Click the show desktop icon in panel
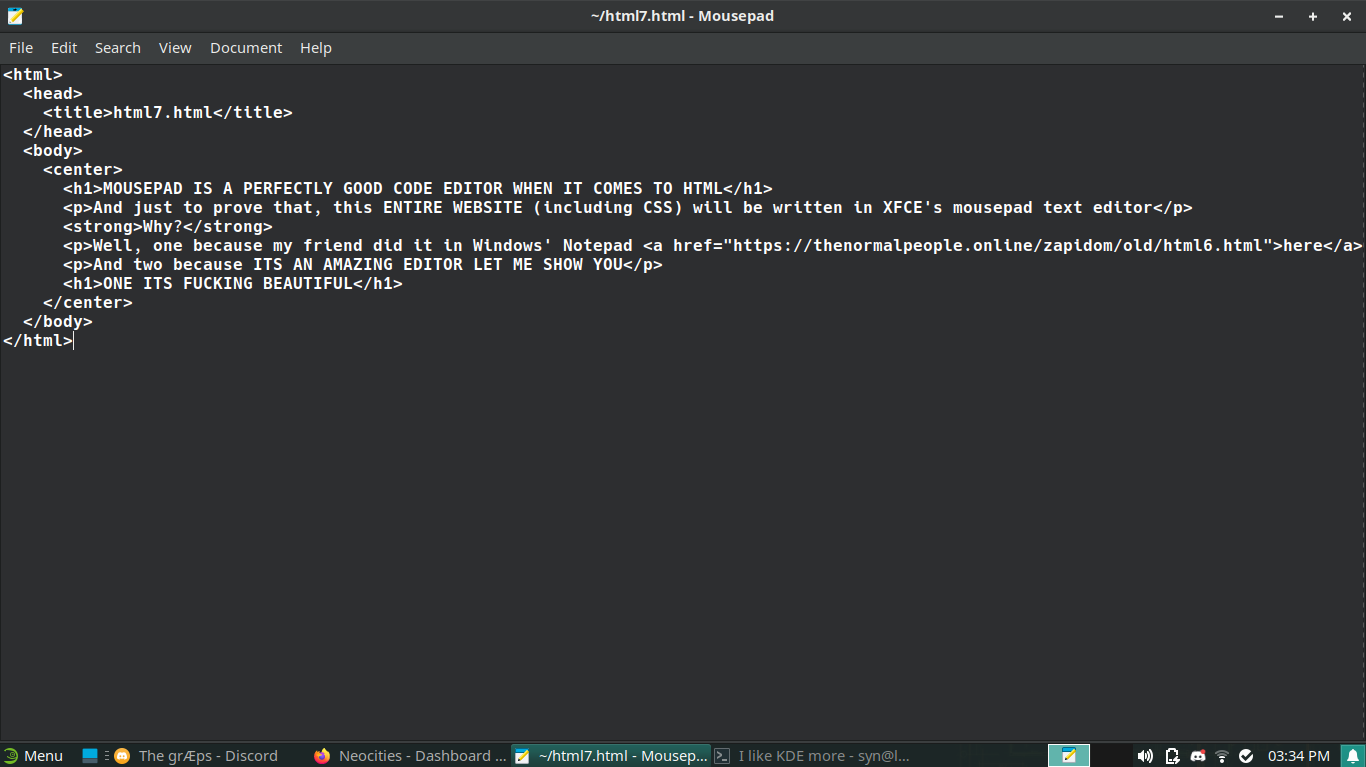This screenshot has width=1366, height=767. pos(90,756)
